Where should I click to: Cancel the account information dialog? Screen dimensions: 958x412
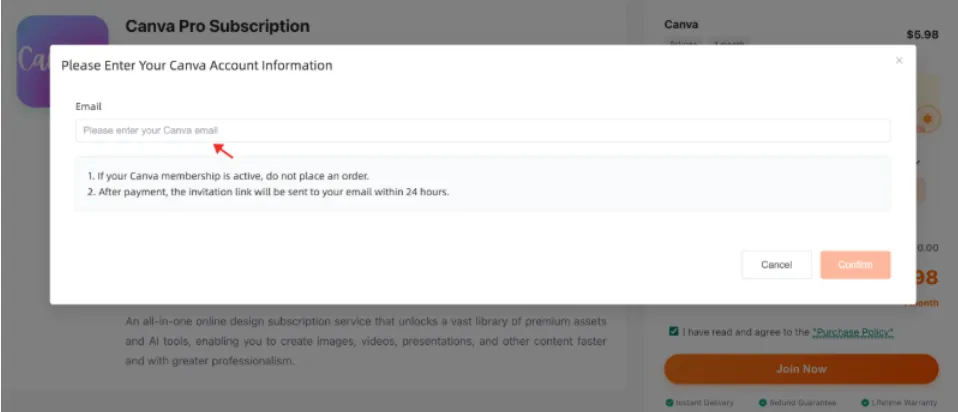(777, 265)
